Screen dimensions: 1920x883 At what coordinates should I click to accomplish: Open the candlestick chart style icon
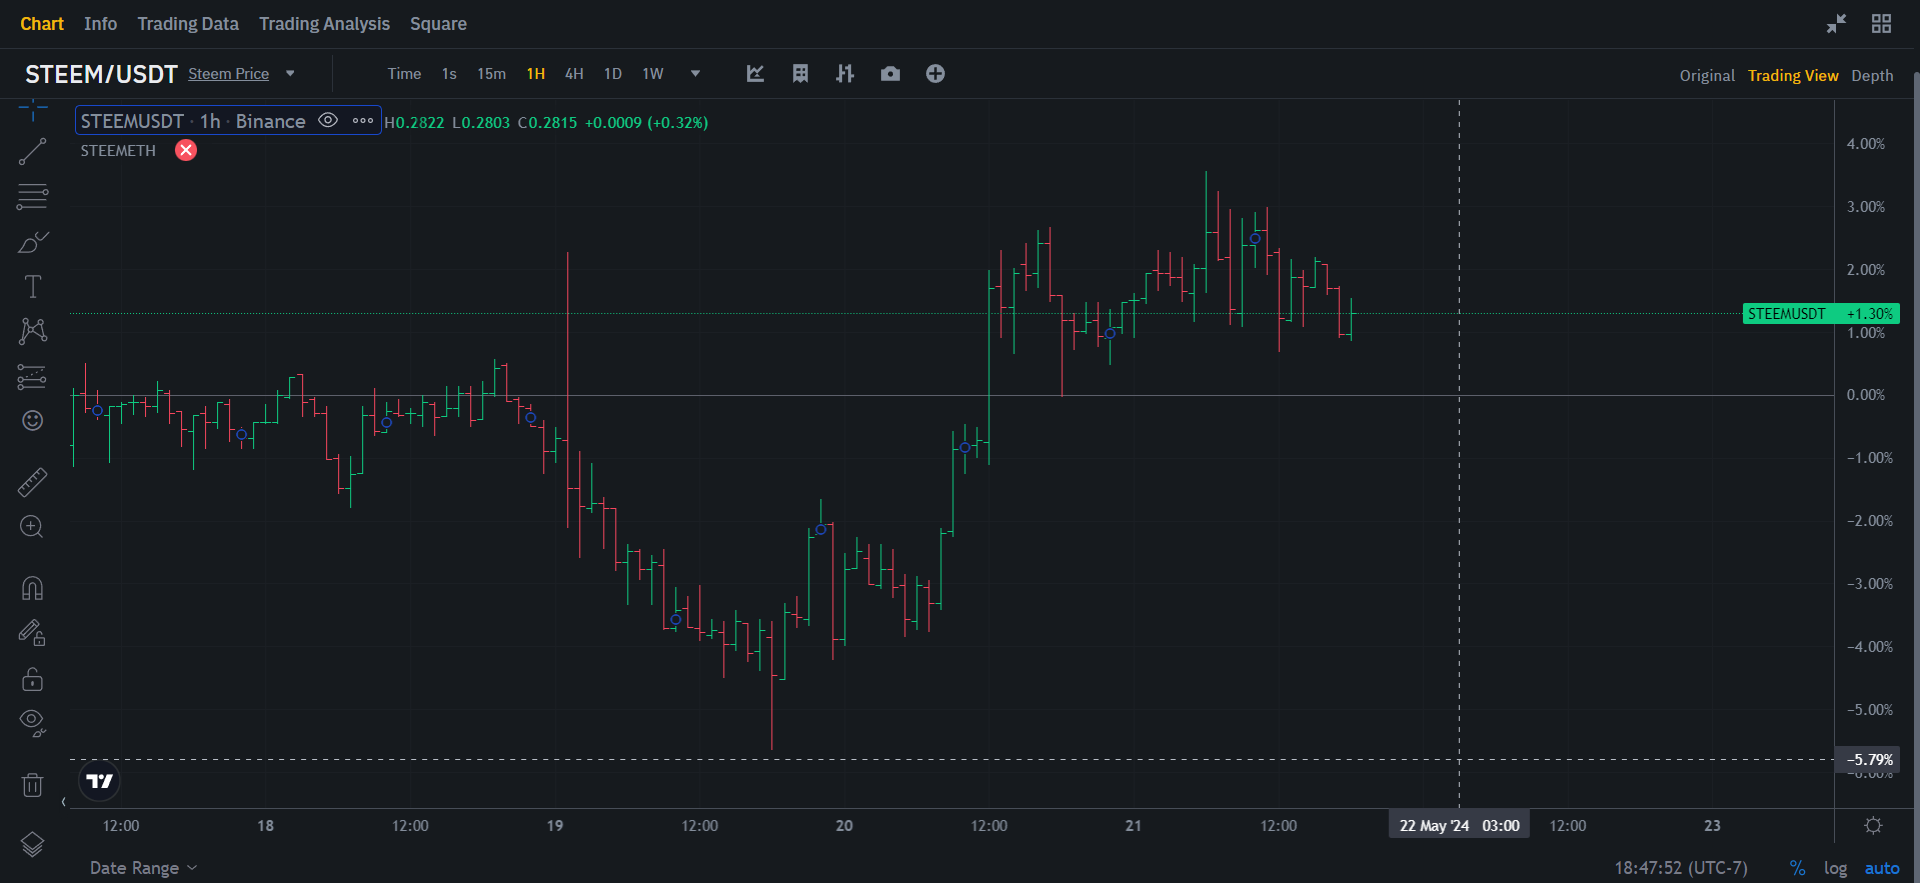[x=845, y=74]
